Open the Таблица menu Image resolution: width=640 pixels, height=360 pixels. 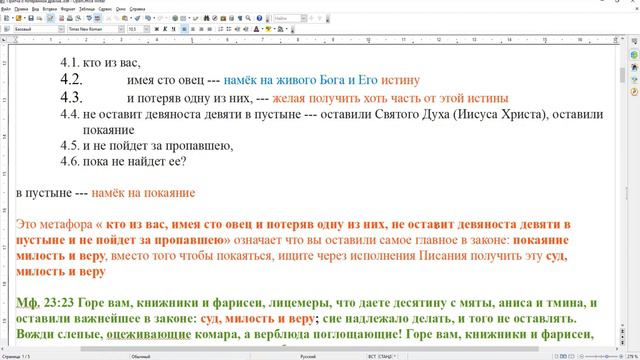[x=87, y=9]
